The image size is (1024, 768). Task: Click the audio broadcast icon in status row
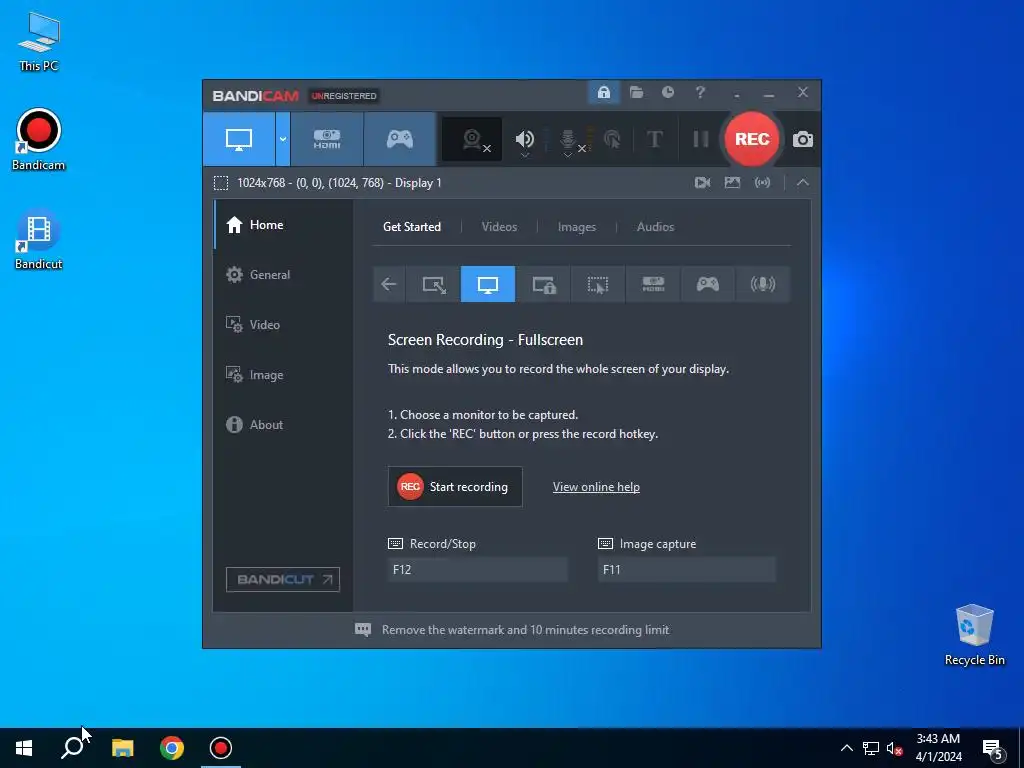762,183
